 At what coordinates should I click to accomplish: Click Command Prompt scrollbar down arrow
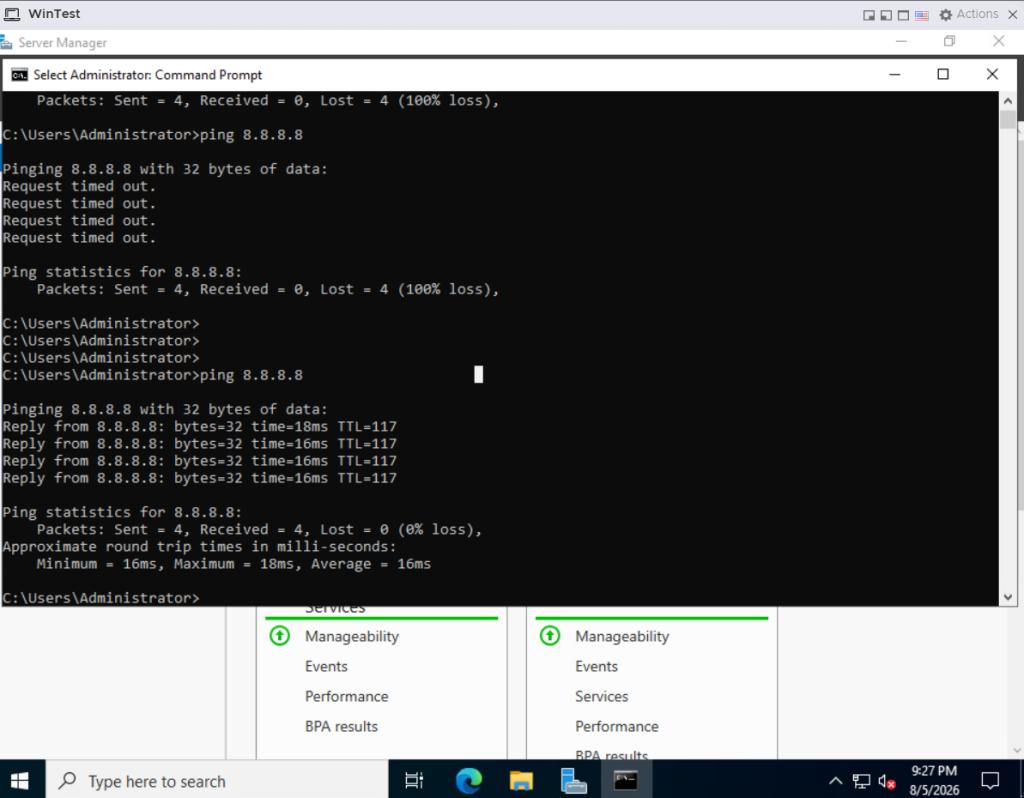tap(1008, 597)
